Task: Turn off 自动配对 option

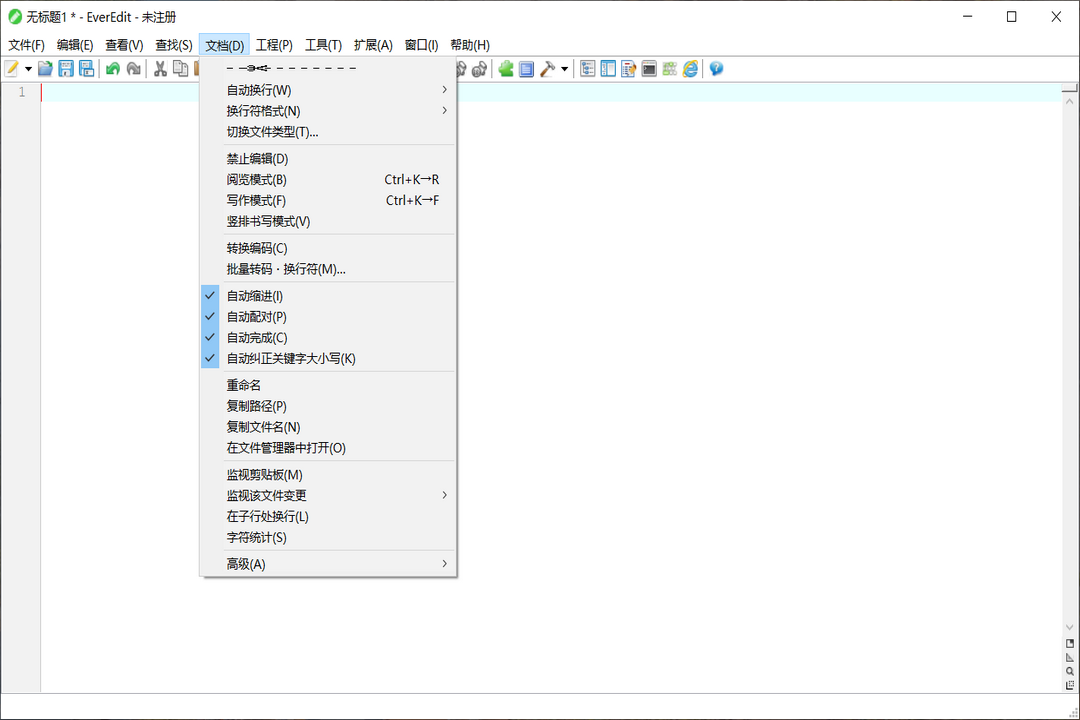Action: [x=255, y=316]
